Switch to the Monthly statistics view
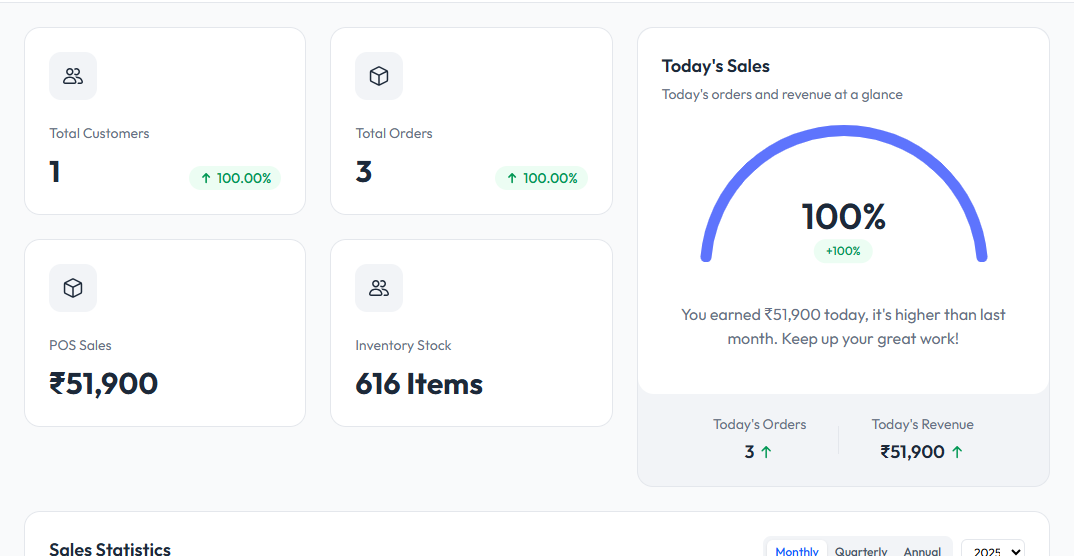This screenshot has height=556, width=1074. pyautogui.click(x=797, y=550)
